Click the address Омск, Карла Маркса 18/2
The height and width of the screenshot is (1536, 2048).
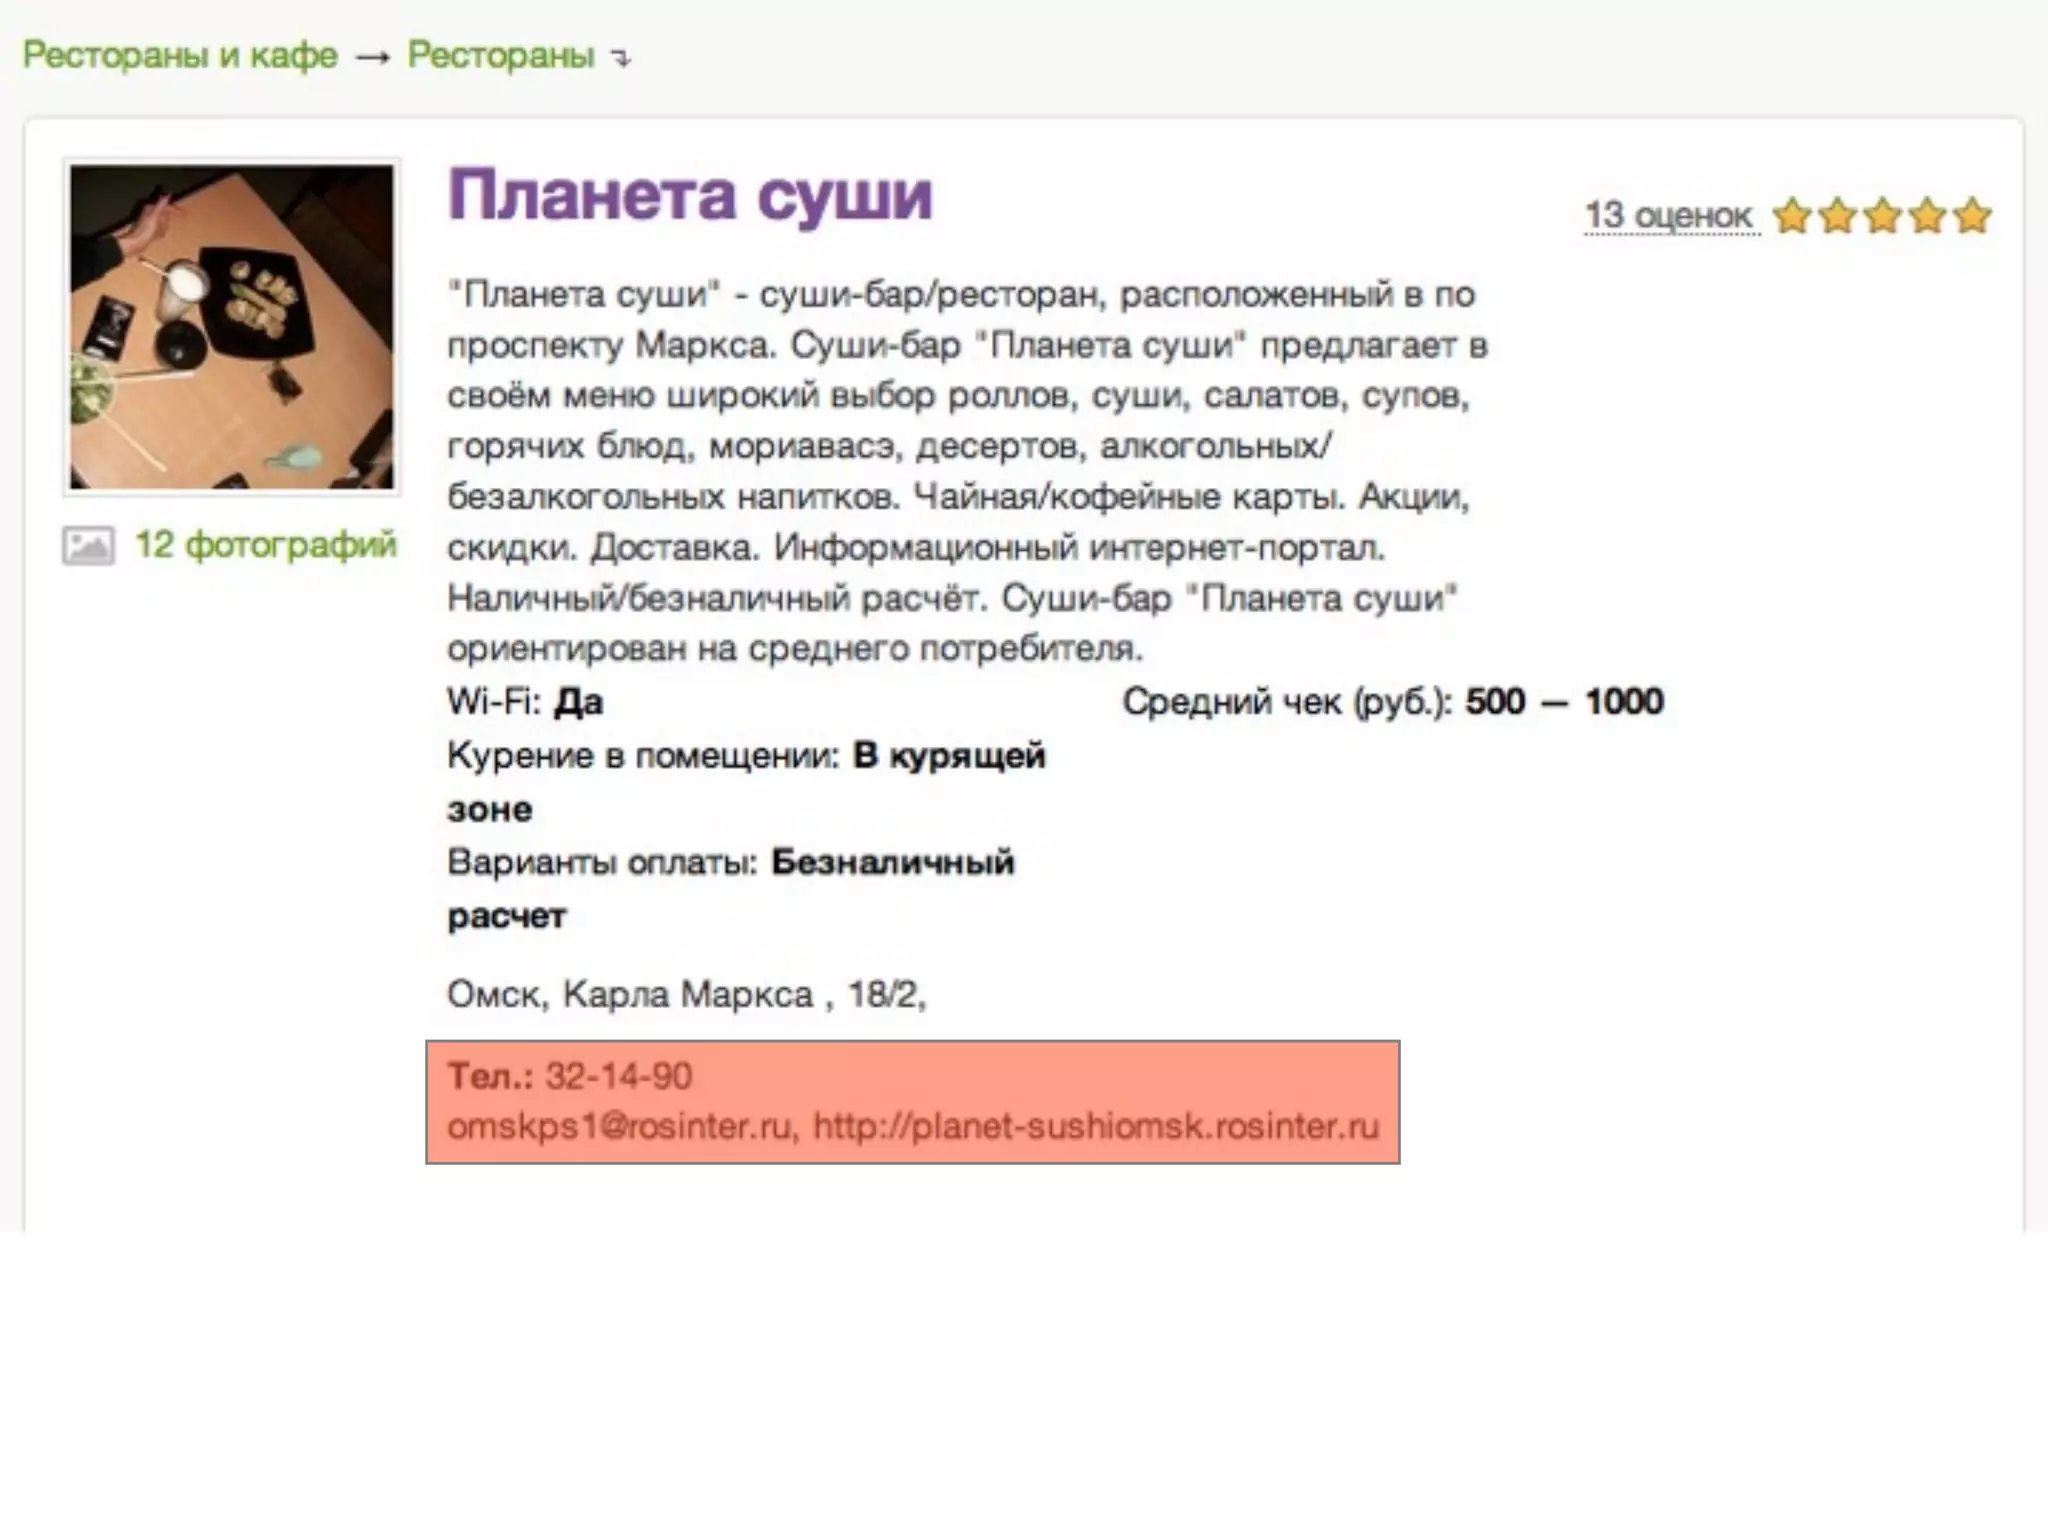[686, 995]
